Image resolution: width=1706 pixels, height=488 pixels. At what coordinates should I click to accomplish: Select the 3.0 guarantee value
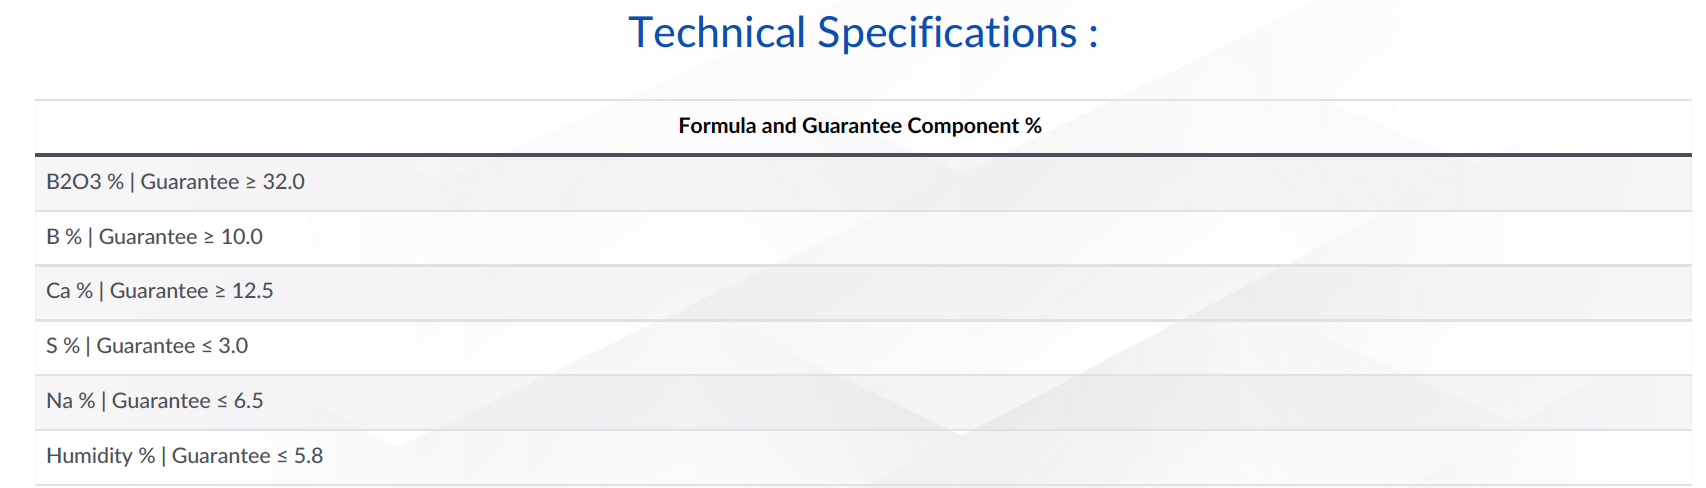coord(233,346)
